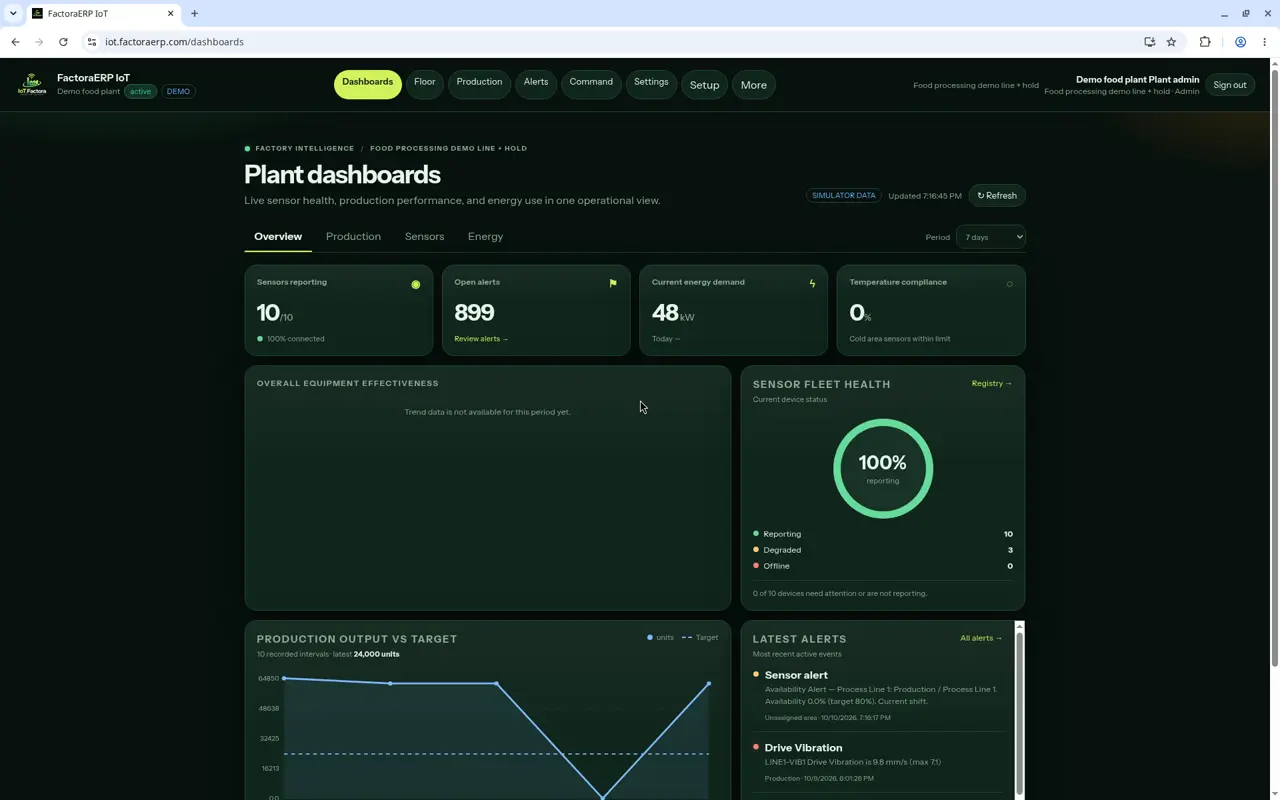Image resolution: width=1280 pixels, height=800 pixels.
Task: Click the Offline legend row
Action: [883, 566]
